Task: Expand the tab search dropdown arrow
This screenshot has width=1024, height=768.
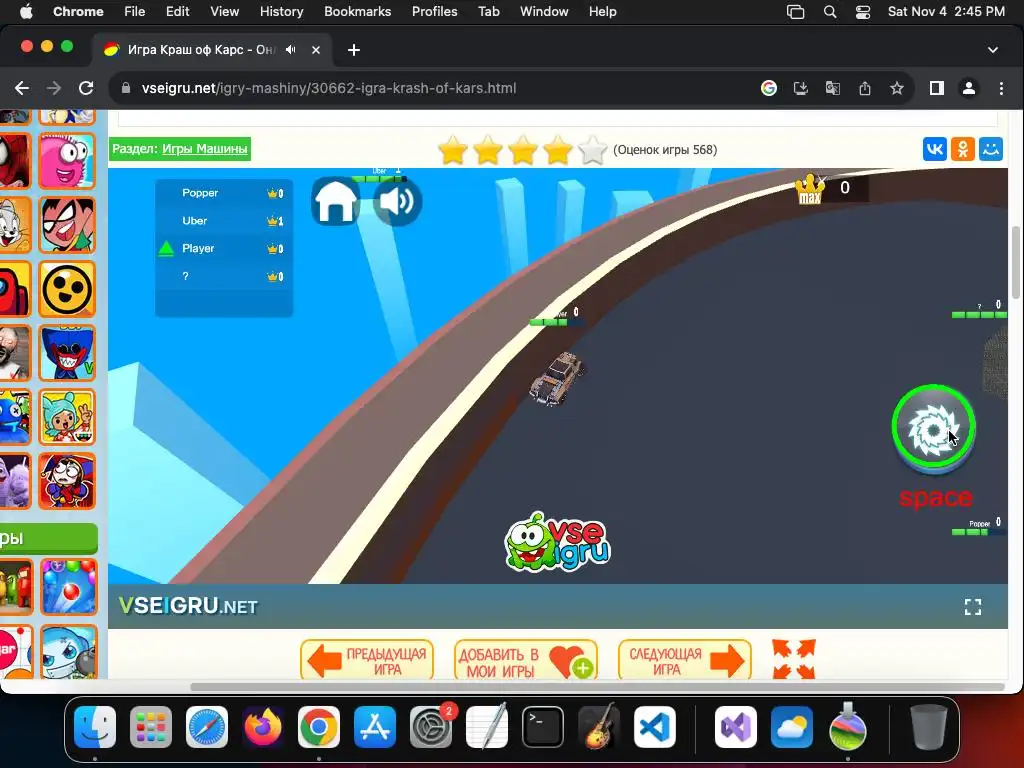Action: (x=993, y=50)
